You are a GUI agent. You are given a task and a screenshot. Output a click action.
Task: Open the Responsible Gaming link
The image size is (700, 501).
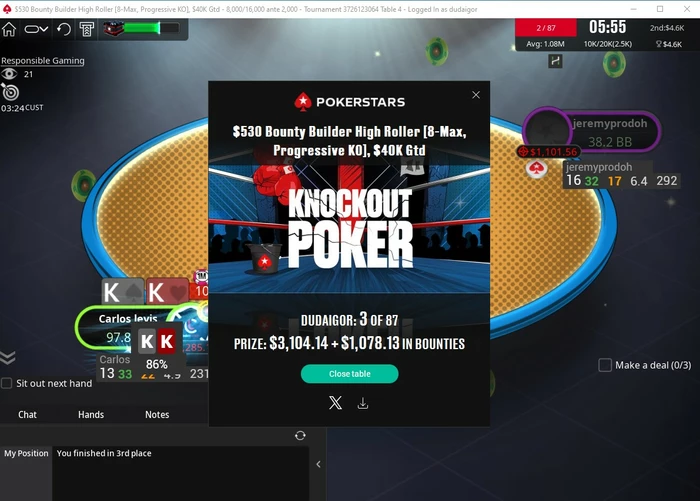(42, 61)
